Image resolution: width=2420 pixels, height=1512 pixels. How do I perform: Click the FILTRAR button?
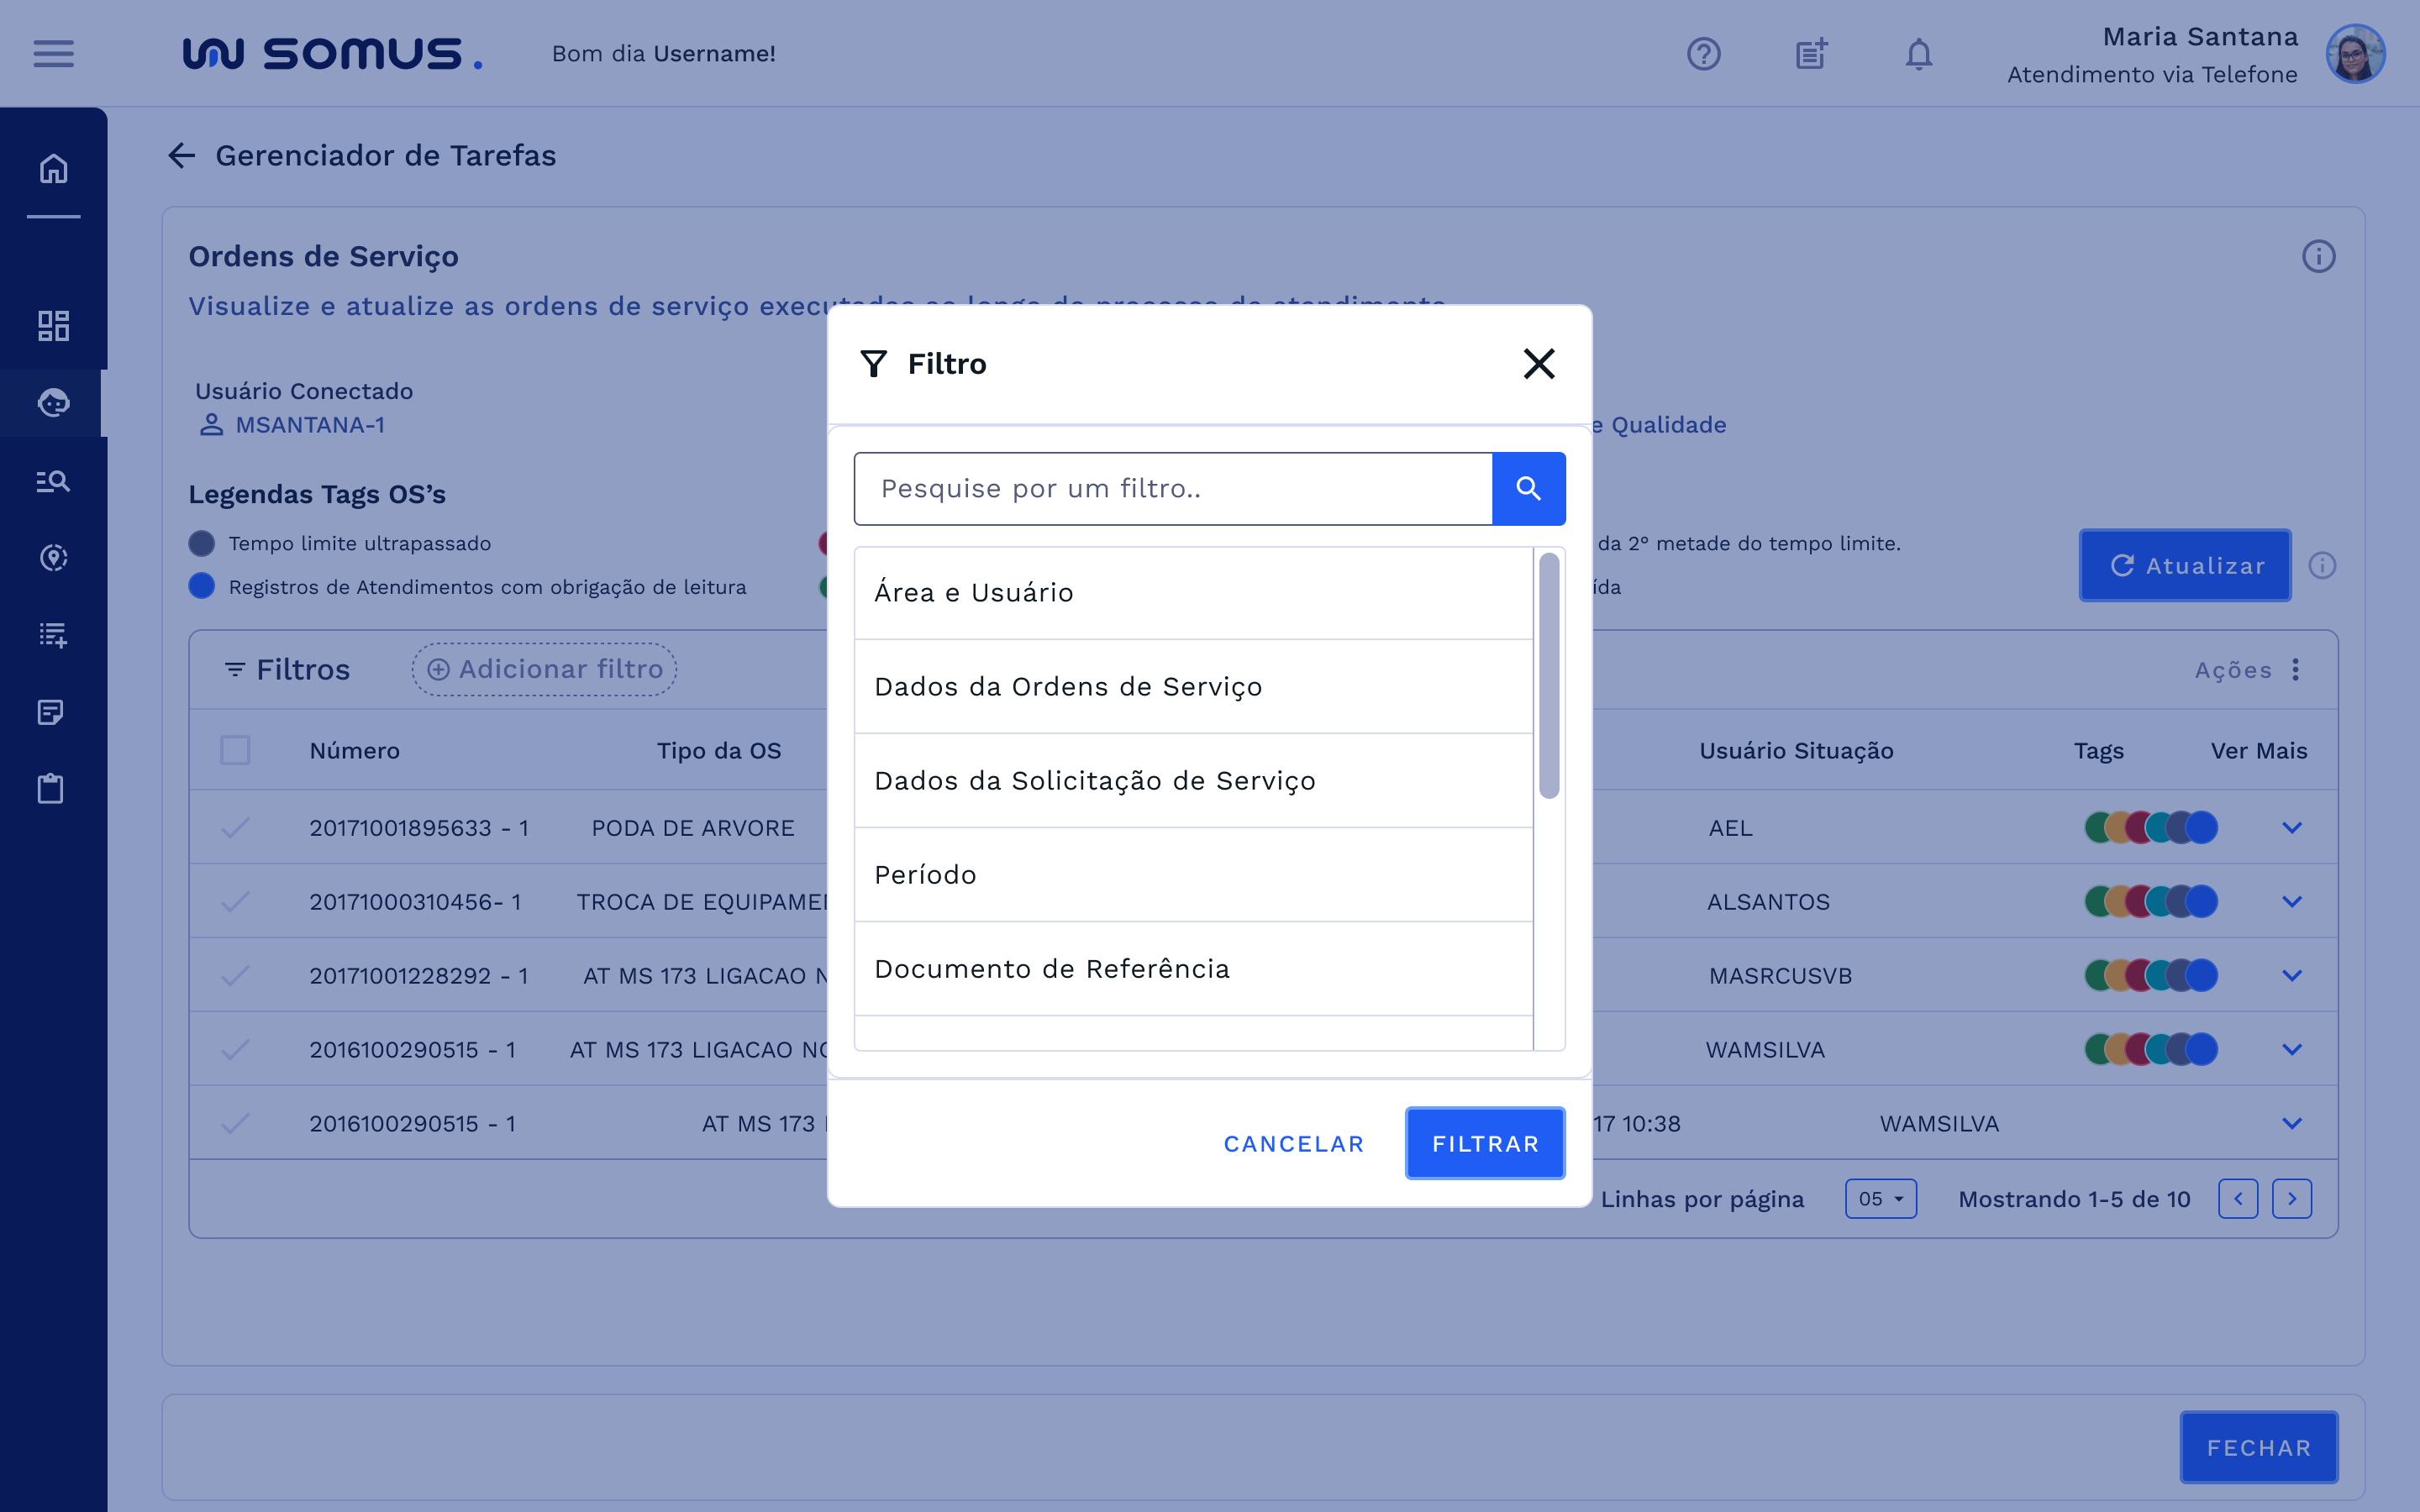coord(1484,1143)
